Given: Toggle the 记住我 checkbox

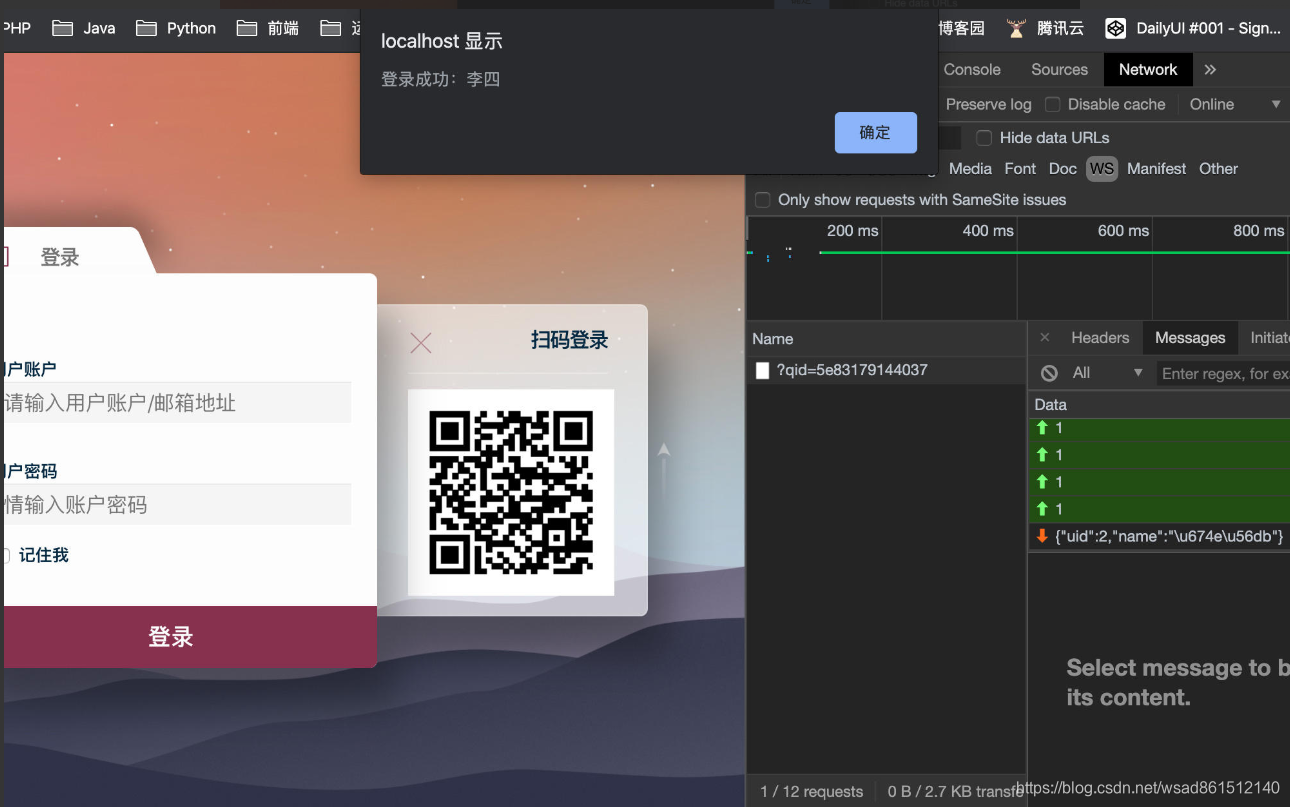Looking at the screenshot, I should (x=6, y=555).
